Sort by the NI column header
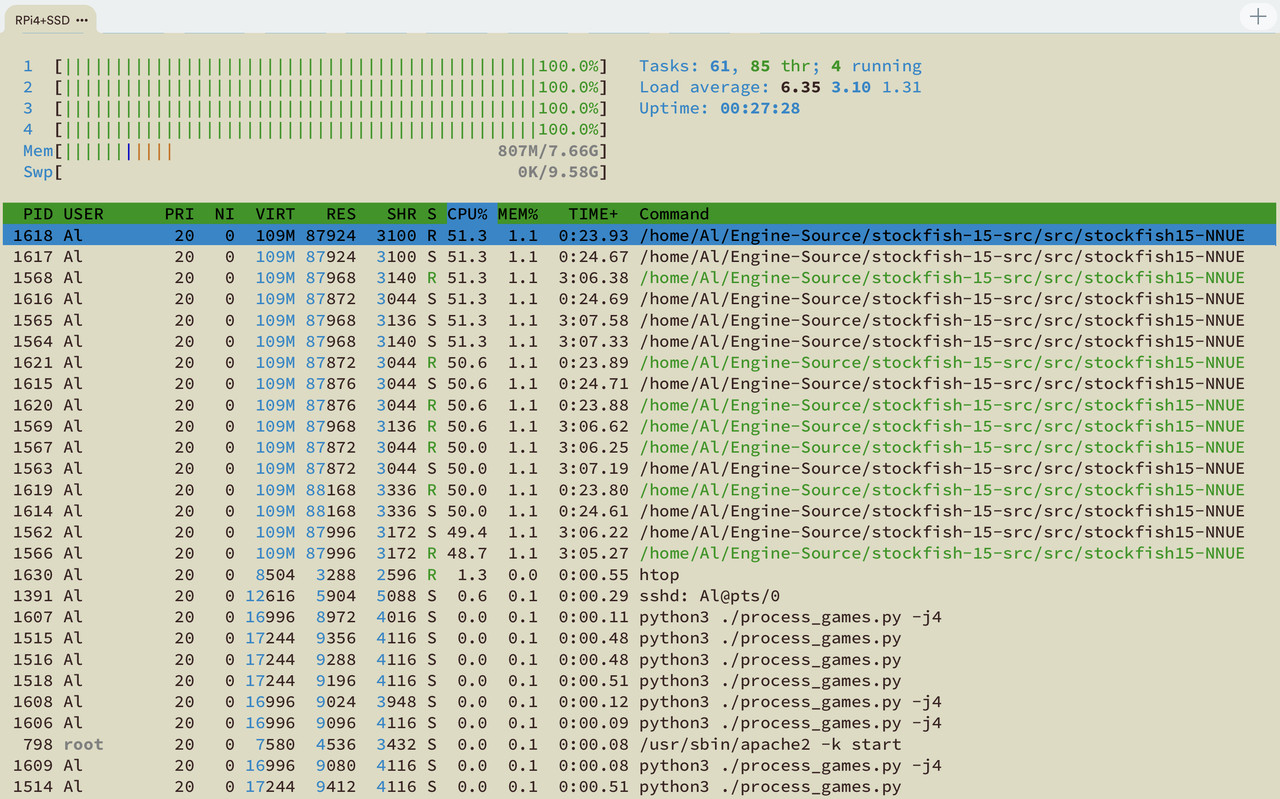The image size is (1280, 799). tap(224, 214)
